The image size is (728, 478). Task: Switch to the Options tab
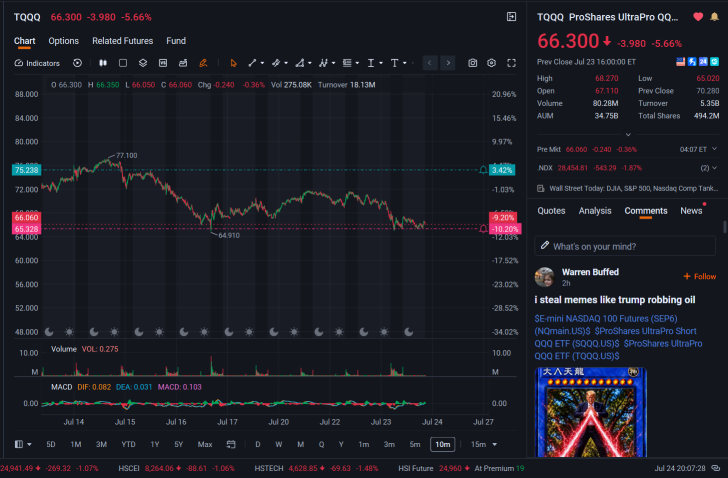coord(64,41)
